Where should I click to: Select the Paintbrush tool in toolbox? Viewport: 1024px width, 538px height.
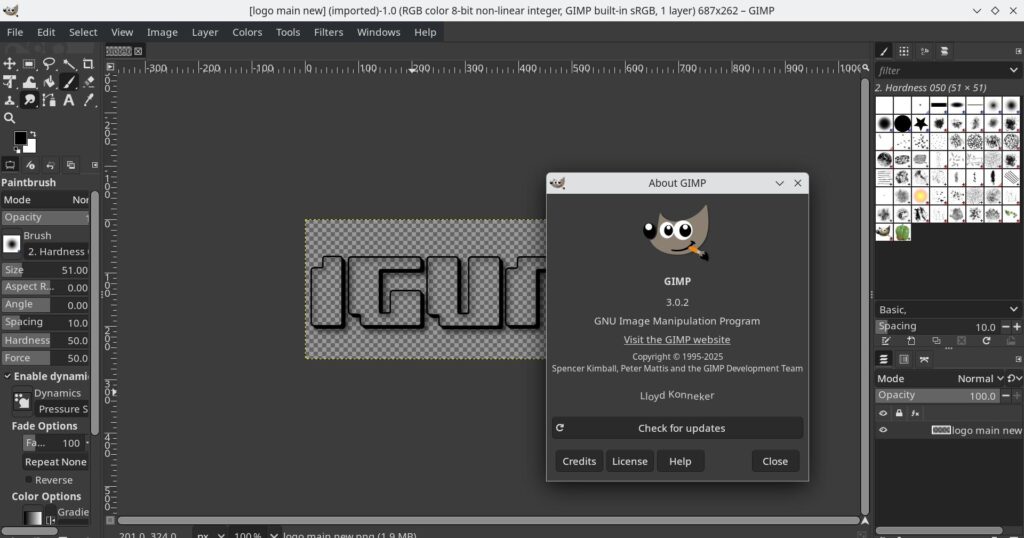coord(69,82)
